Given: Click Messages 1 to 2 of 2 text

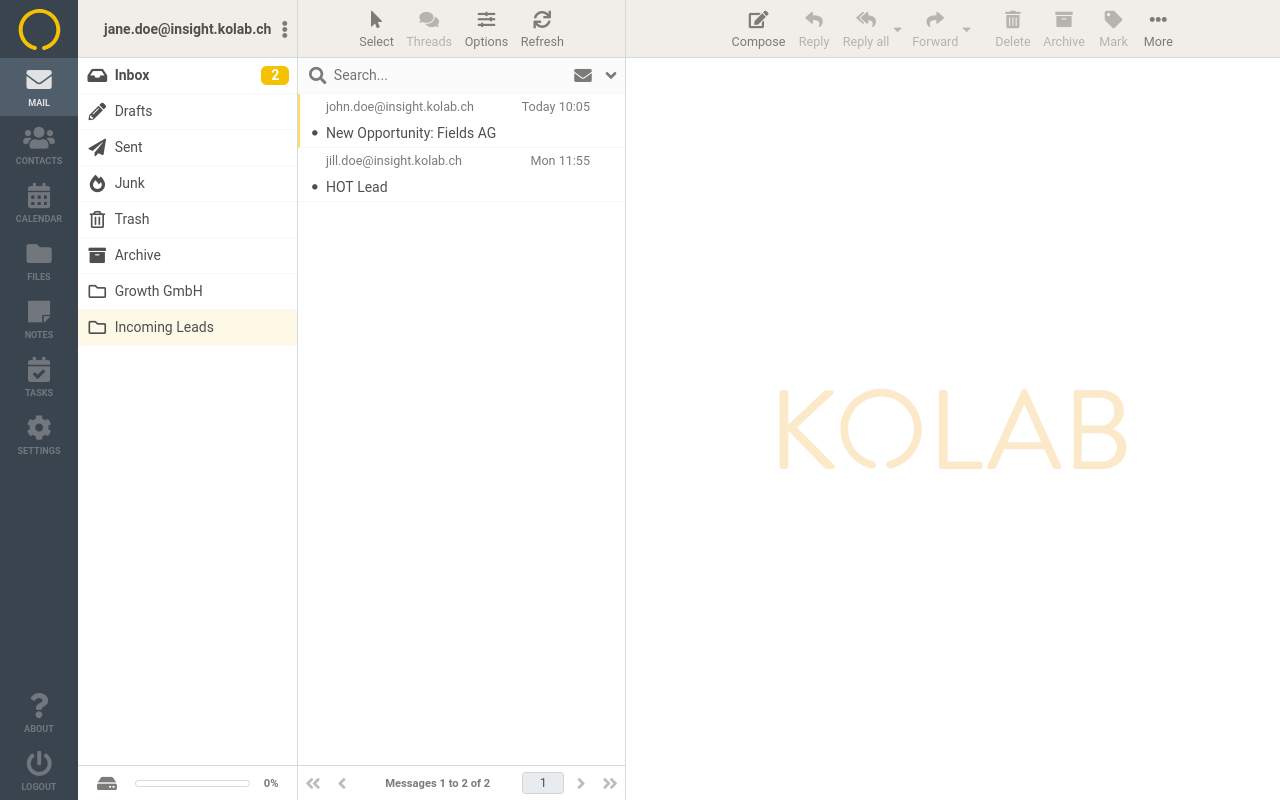Looking at the screenshot, I should pos(437,783).
